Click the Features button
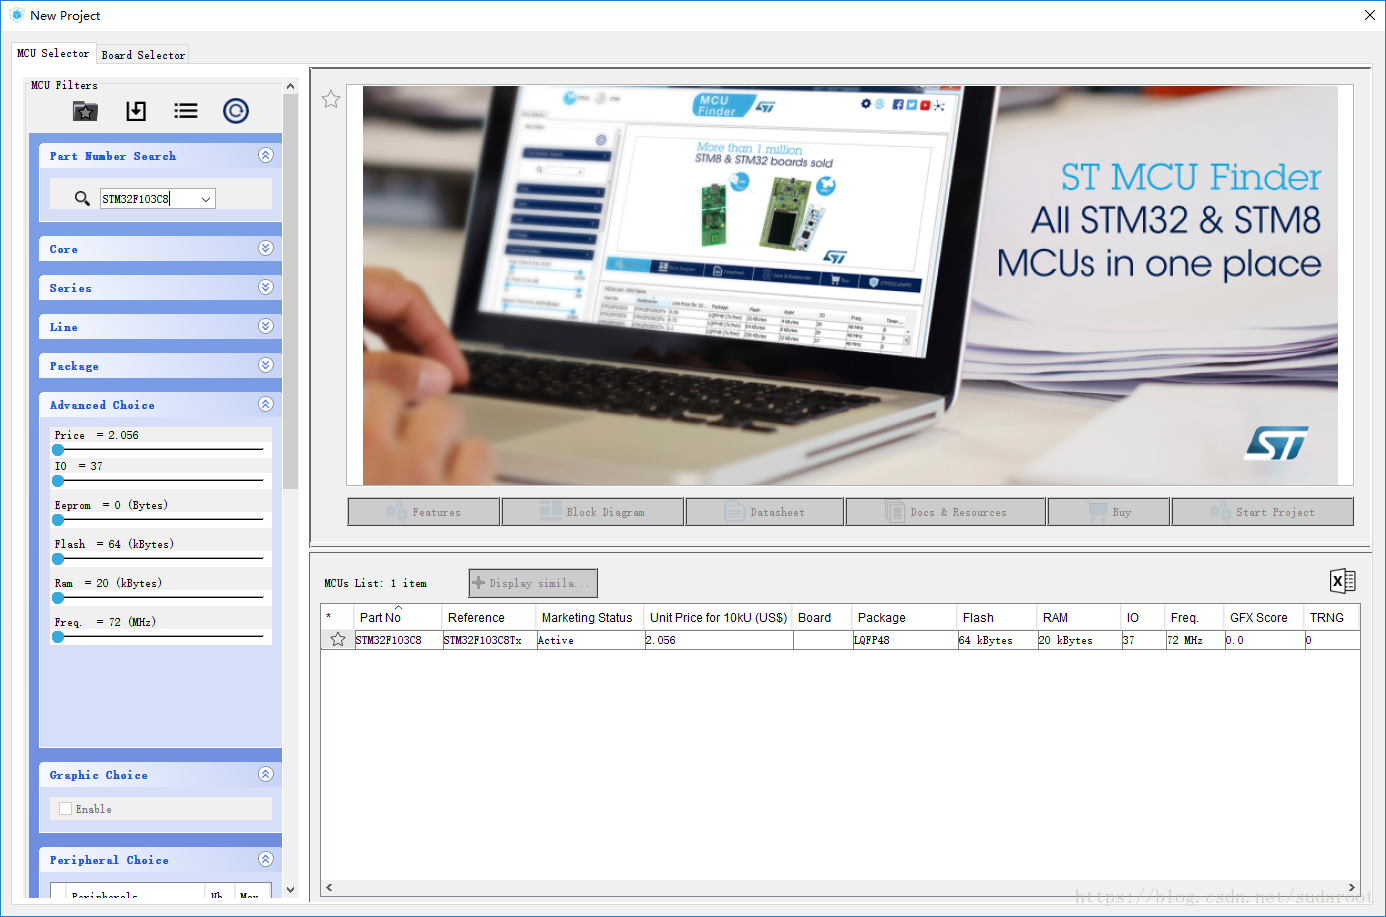 [424, 512]
